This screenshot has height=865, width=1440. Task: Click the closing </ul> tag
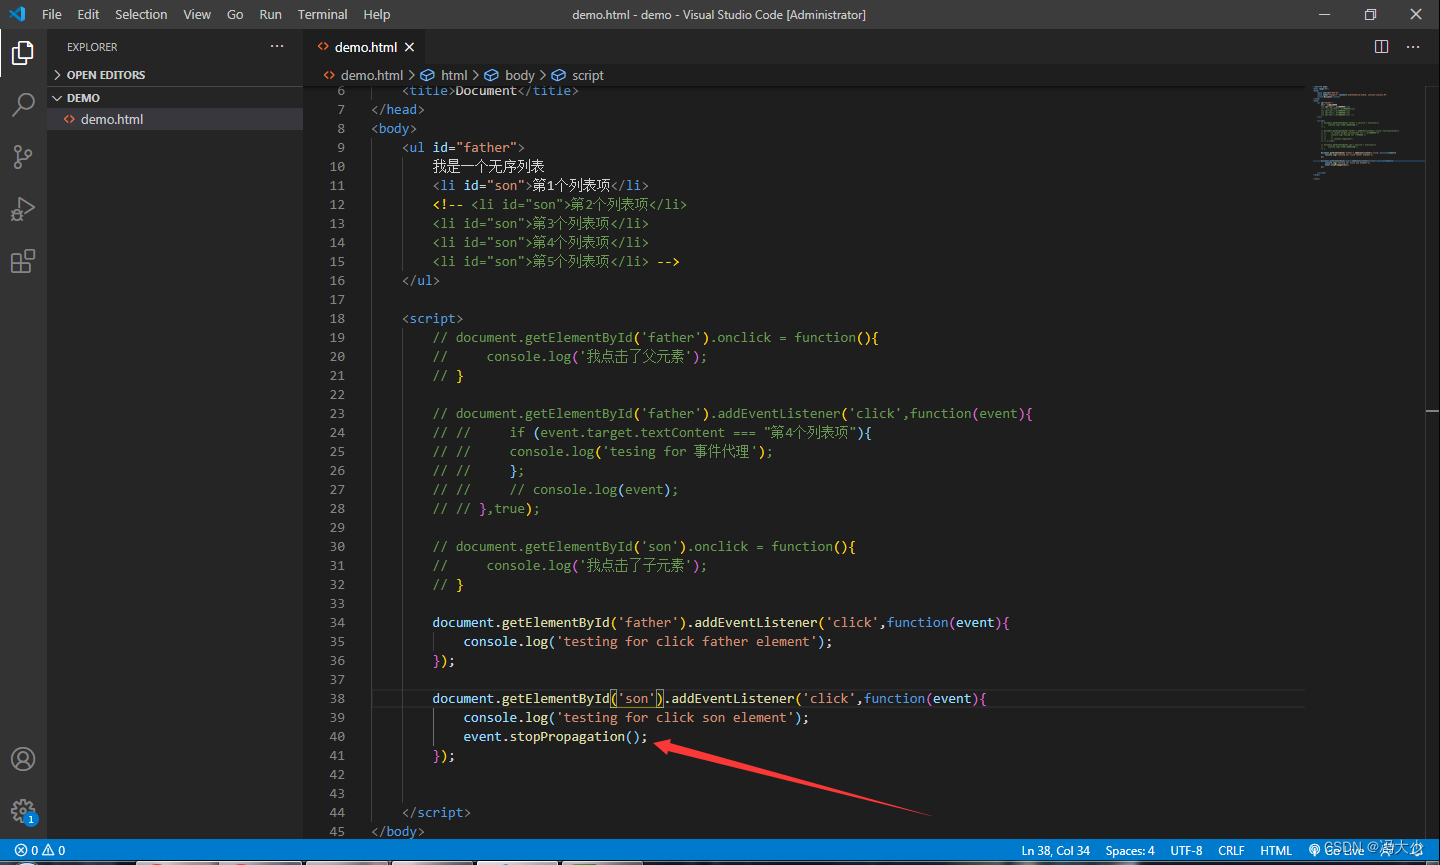coord(421,281)
